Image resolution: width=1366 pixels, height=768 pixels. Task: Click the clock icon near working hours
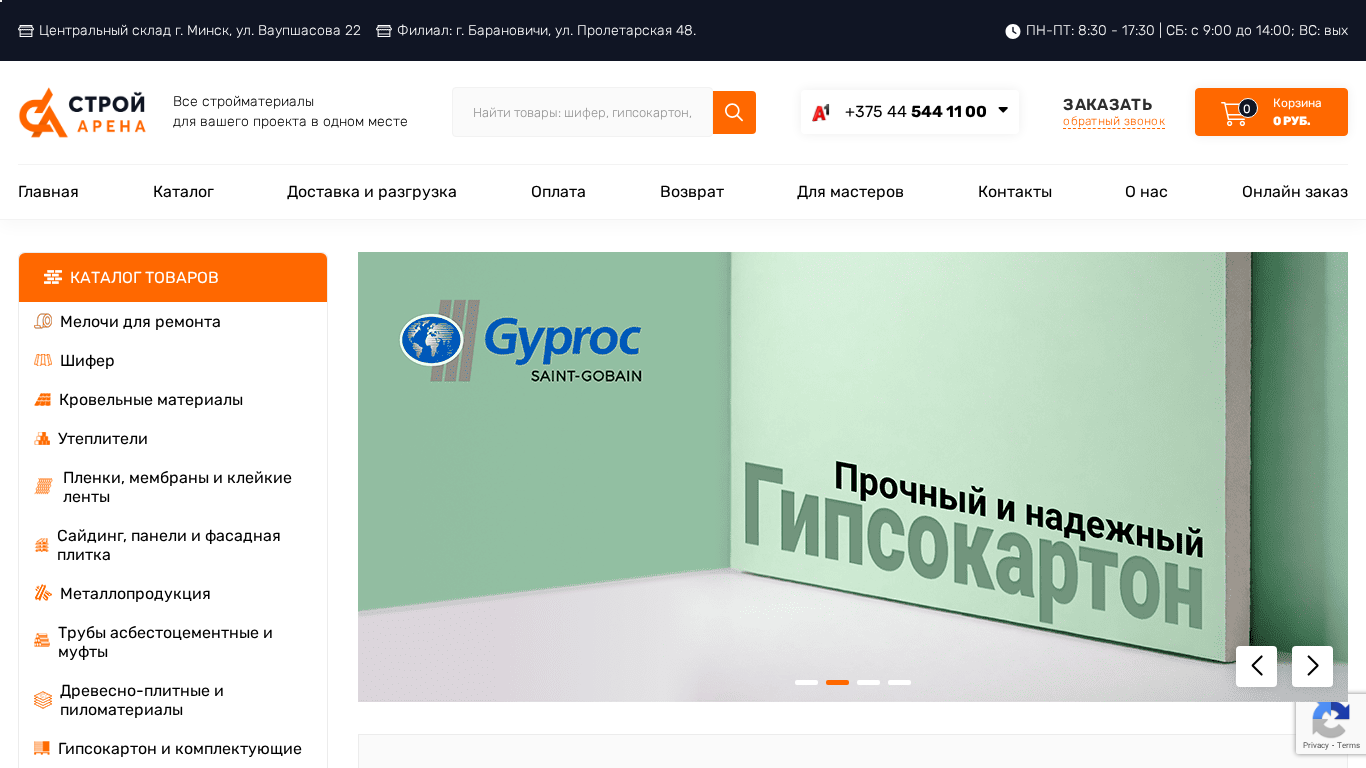pos(1013,31)
